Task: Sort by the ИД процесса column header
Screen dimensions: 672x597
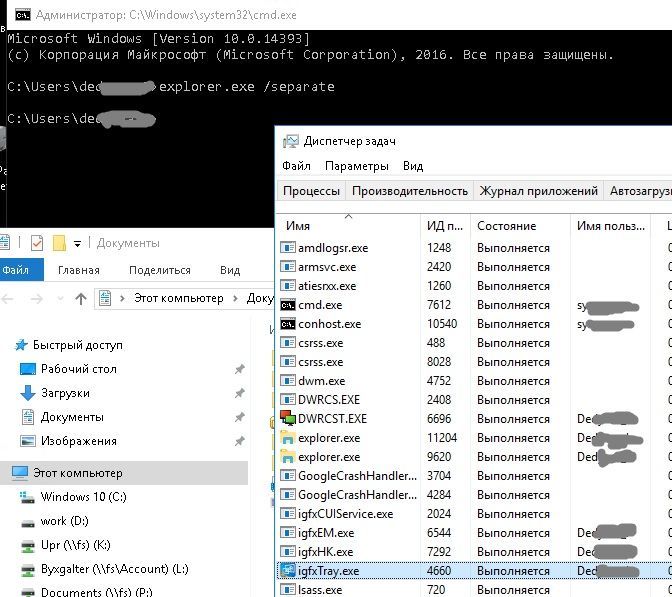Action: pyautogui.click(x=445, y=226)
